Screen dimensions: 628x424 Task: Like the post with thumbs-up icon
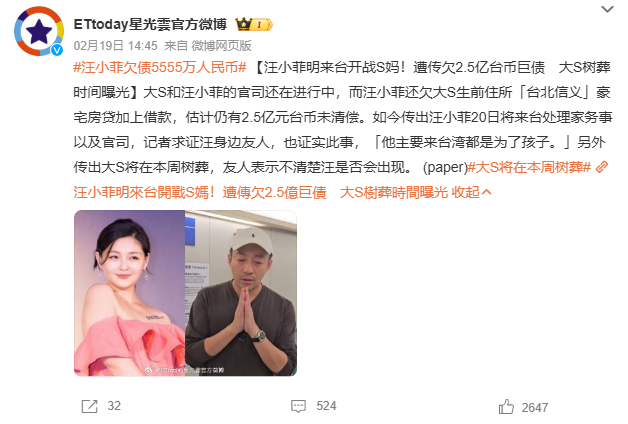point(506,407)
